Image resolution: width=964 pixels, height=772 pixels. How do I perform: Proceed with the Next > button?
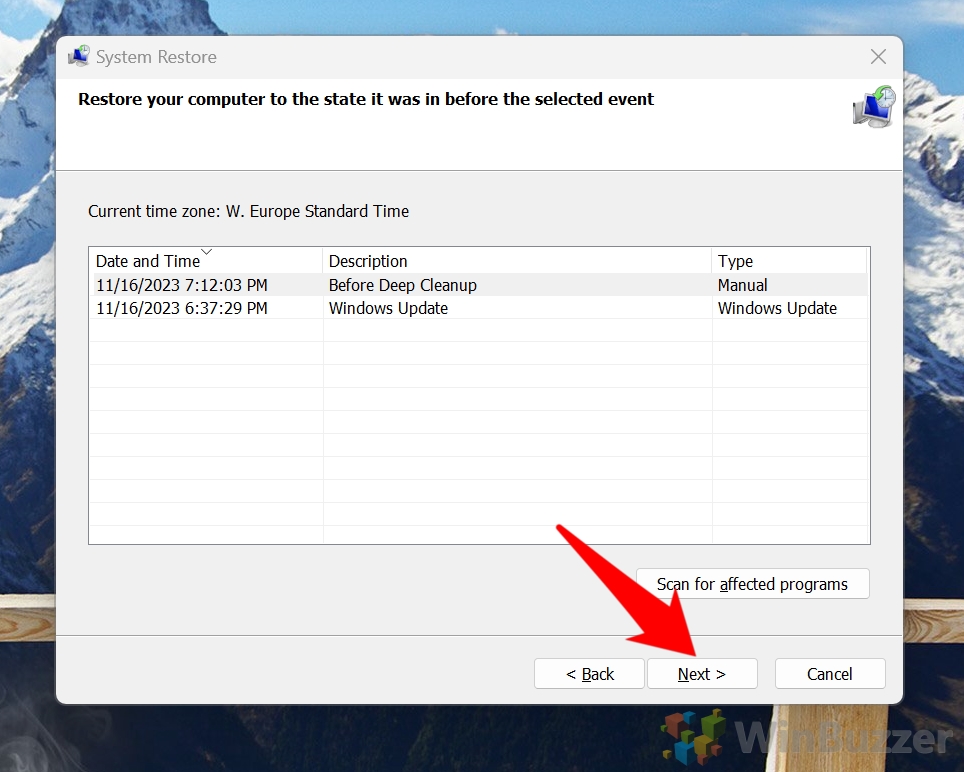pos(702,674)
